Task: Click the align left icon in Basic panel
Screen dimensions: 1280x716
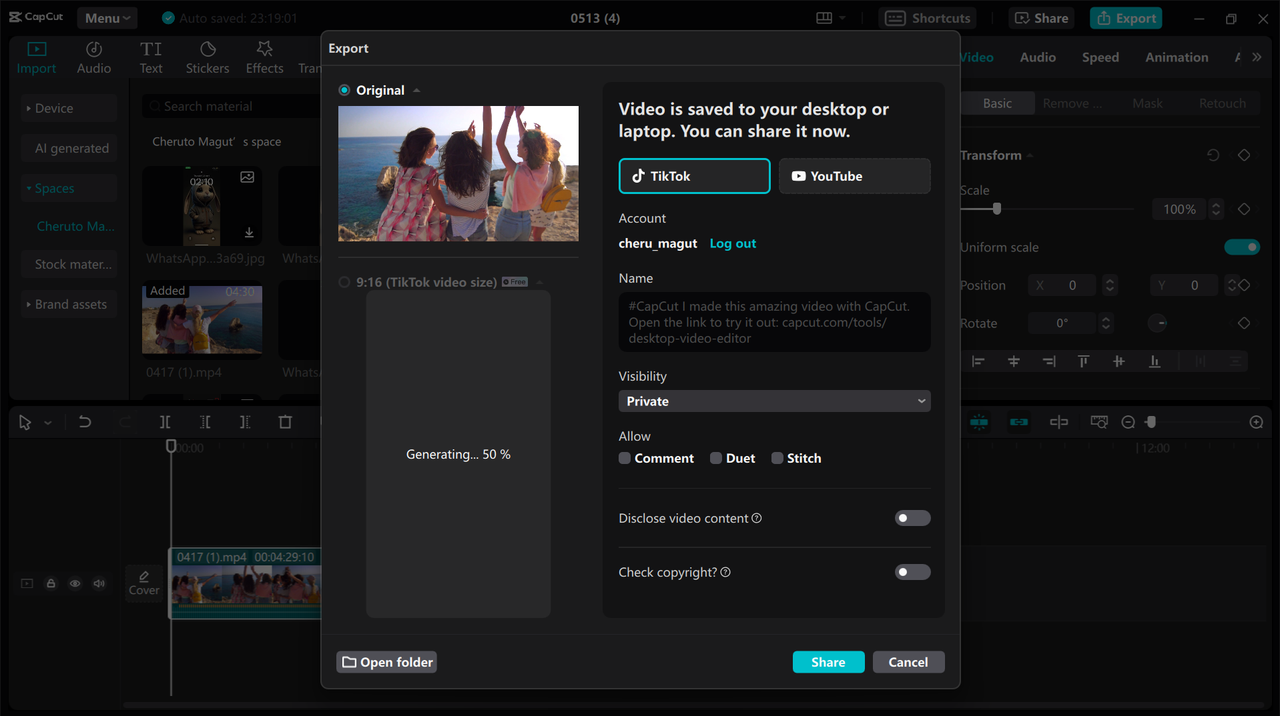Action: (978, 361)
